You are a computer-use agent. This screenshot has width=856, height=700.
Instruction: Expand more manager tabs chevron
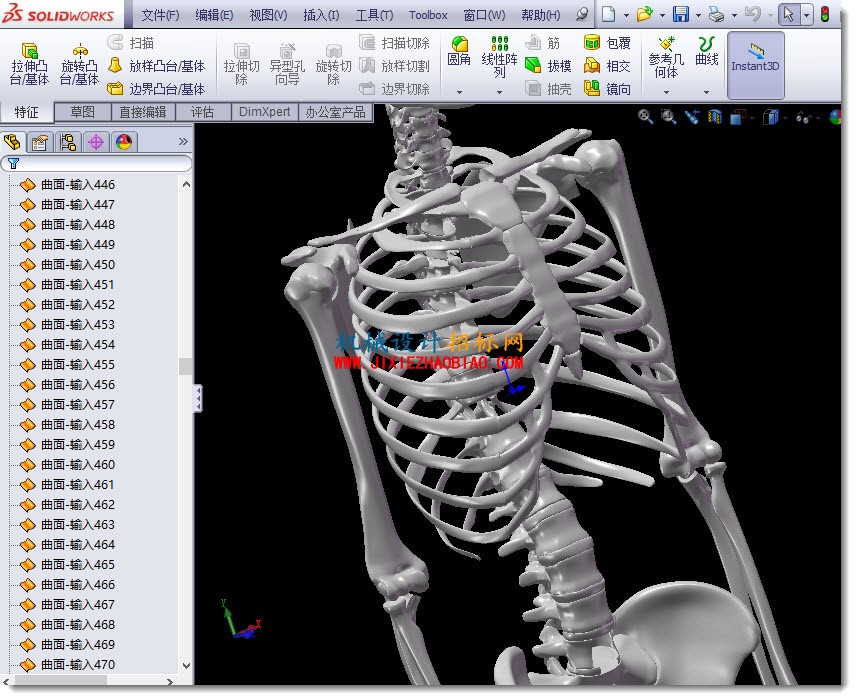(x=183, y=142)
